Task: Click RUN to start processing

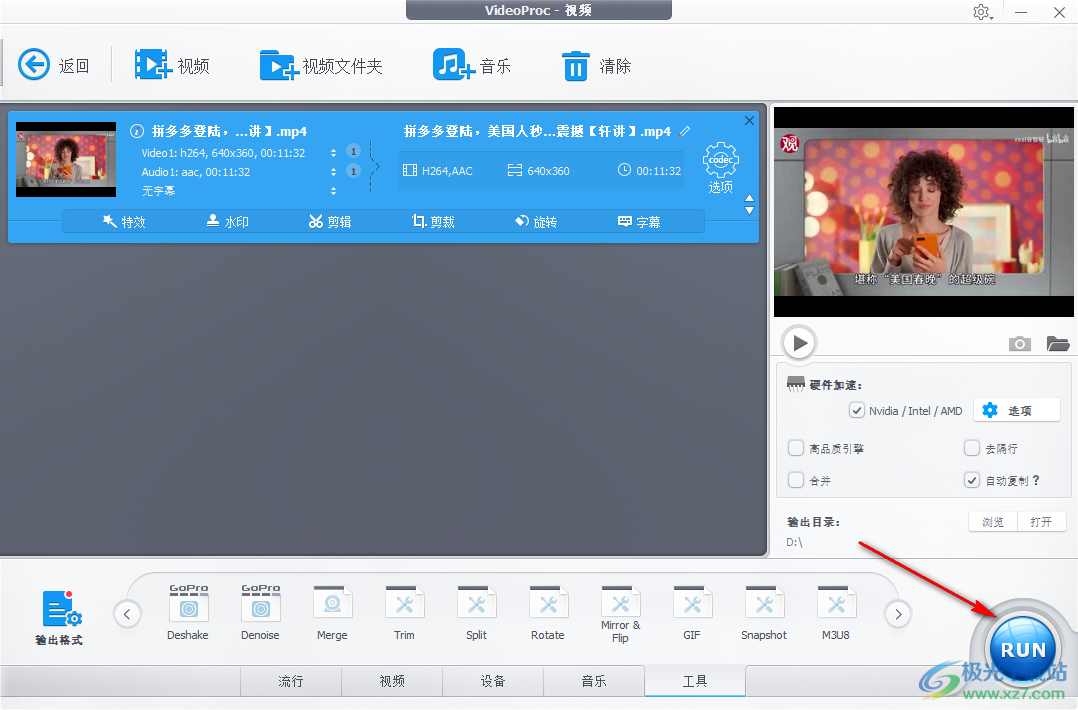Action: (x=1022, y=648)
